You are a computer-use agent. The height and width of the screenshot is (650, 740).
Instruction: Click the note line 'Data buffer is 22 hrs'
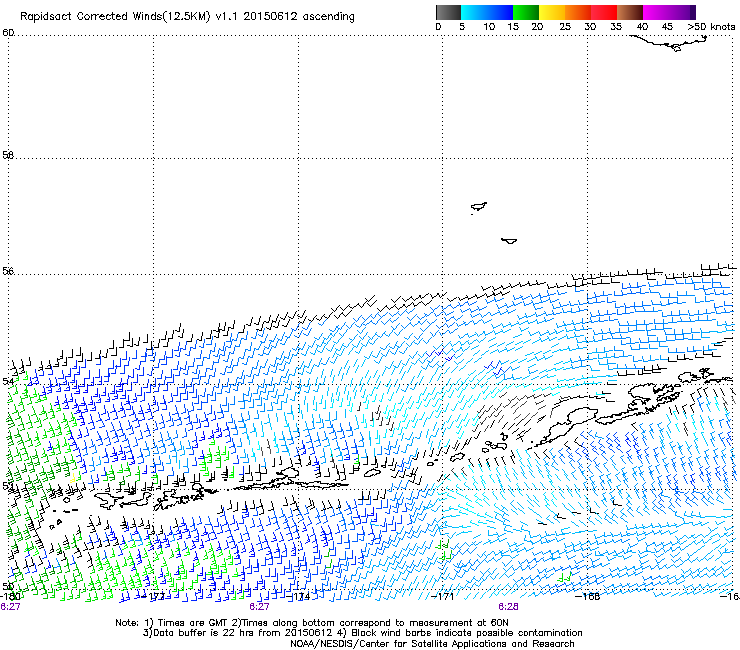[x=362, y=633]
